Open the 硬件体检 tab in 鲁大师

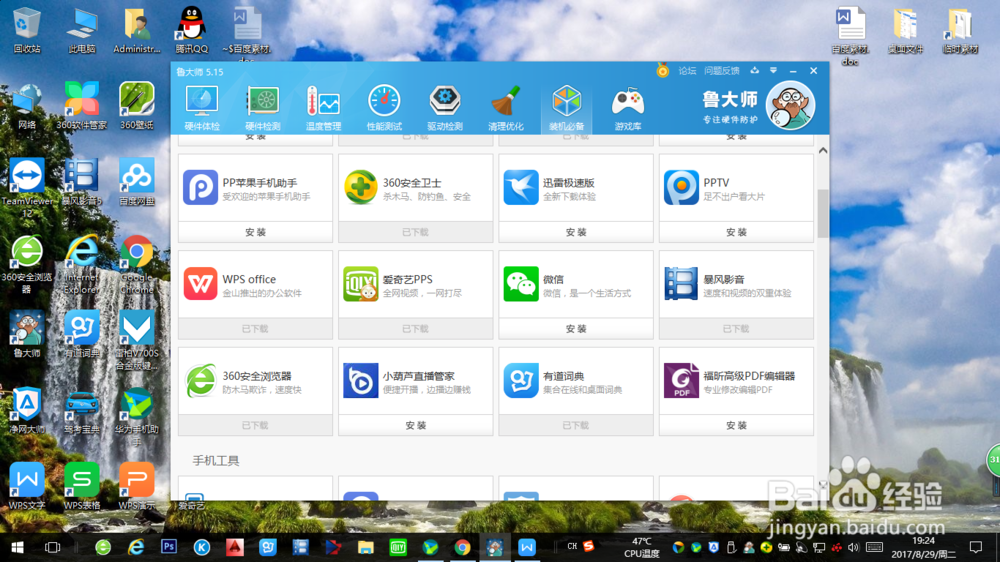(202, 108)
